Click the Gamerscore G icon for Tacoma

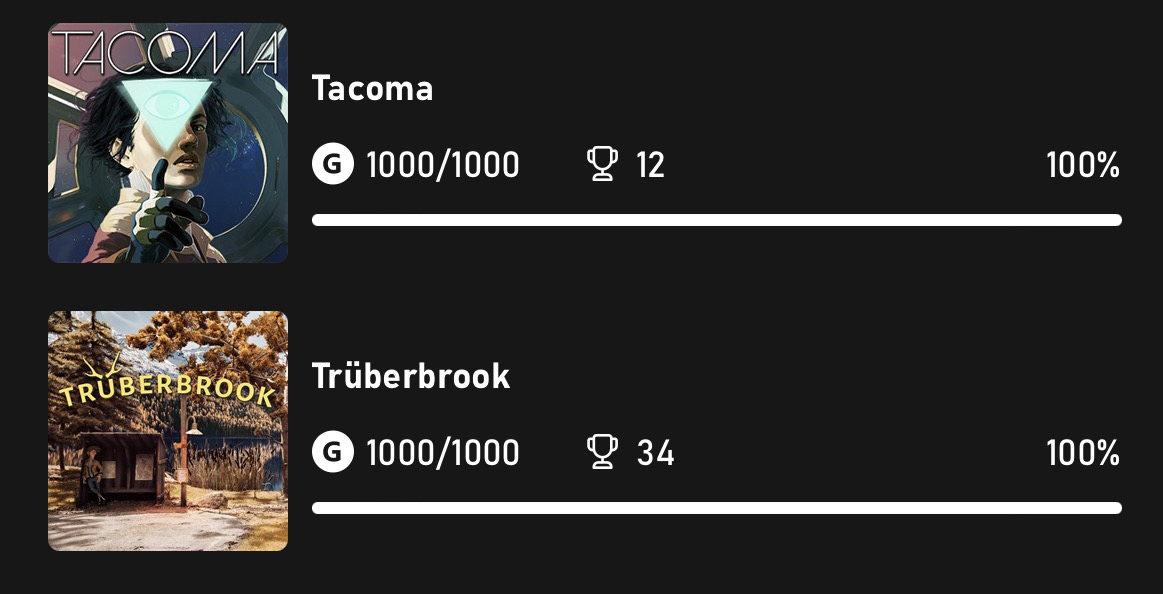tap(332, 164)
